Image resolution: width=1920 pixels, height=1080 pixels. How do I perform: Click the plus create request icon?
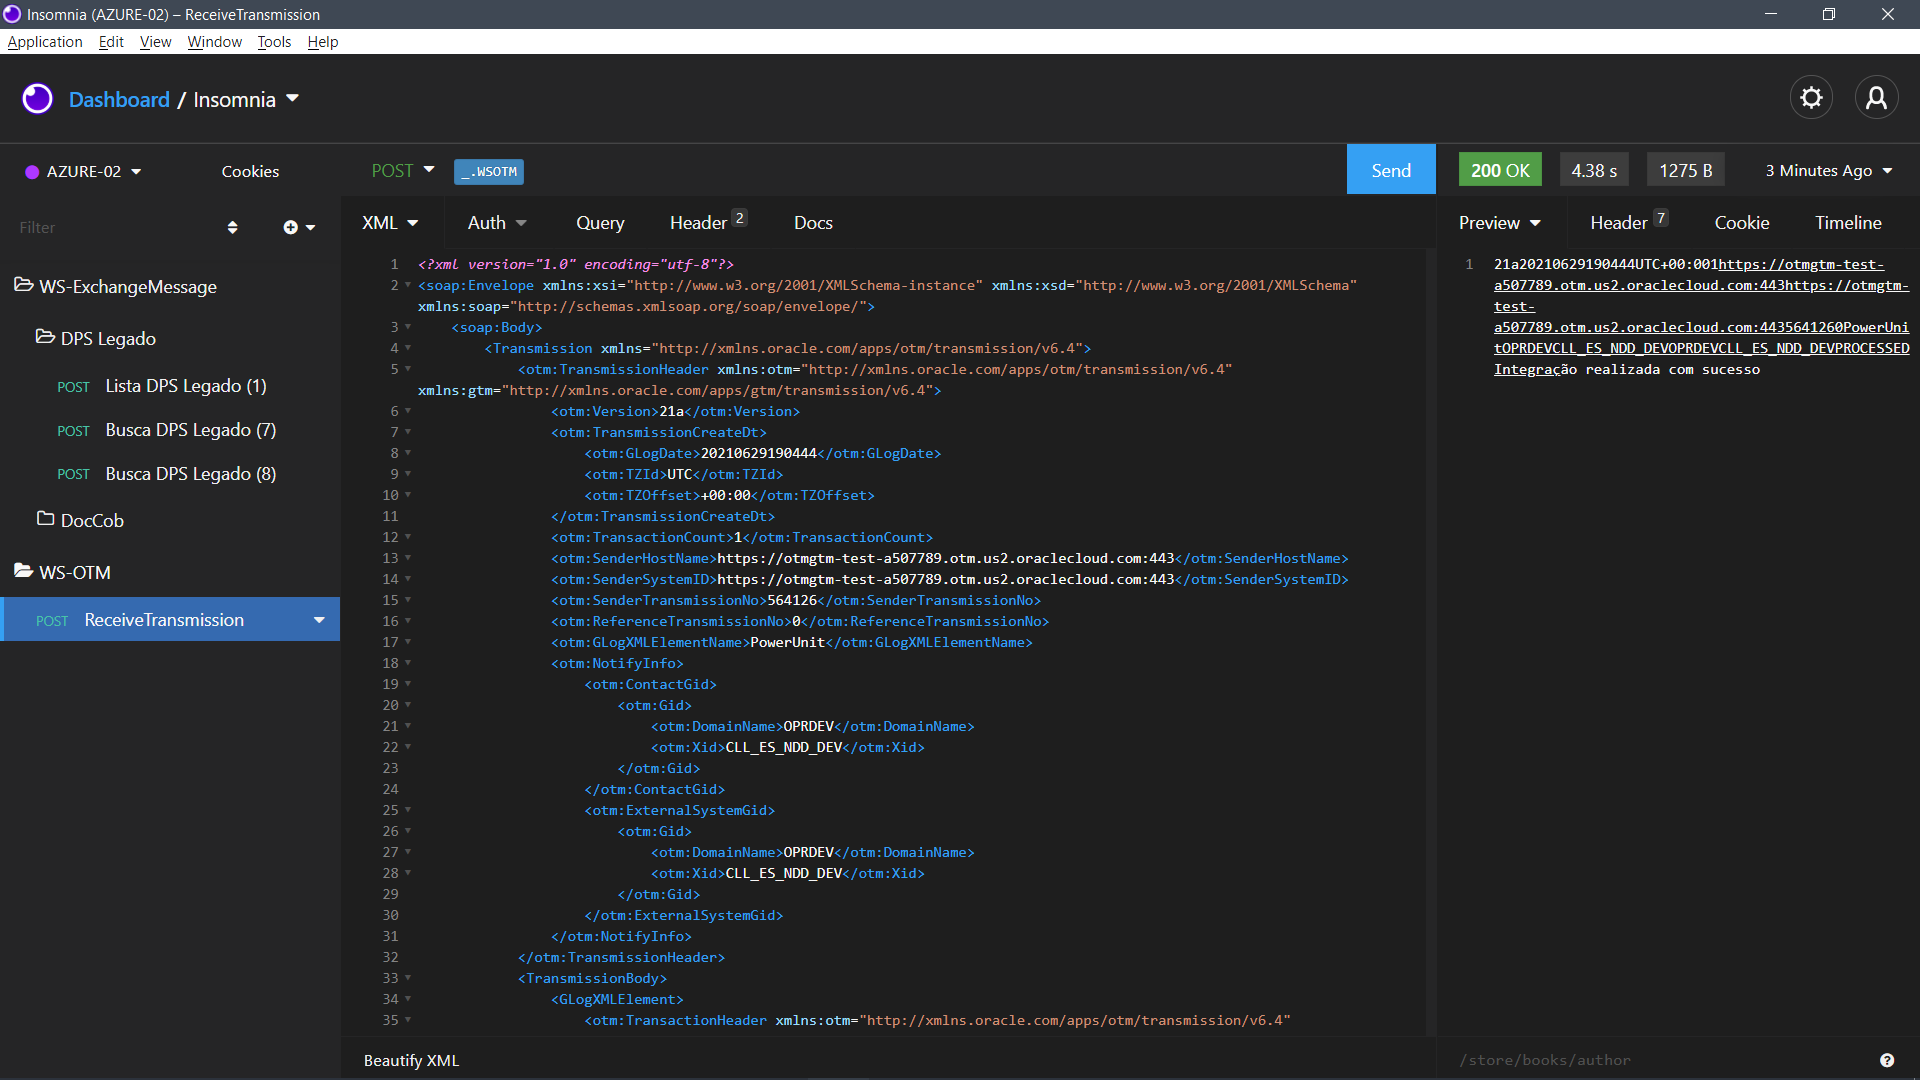coord(291,228)
